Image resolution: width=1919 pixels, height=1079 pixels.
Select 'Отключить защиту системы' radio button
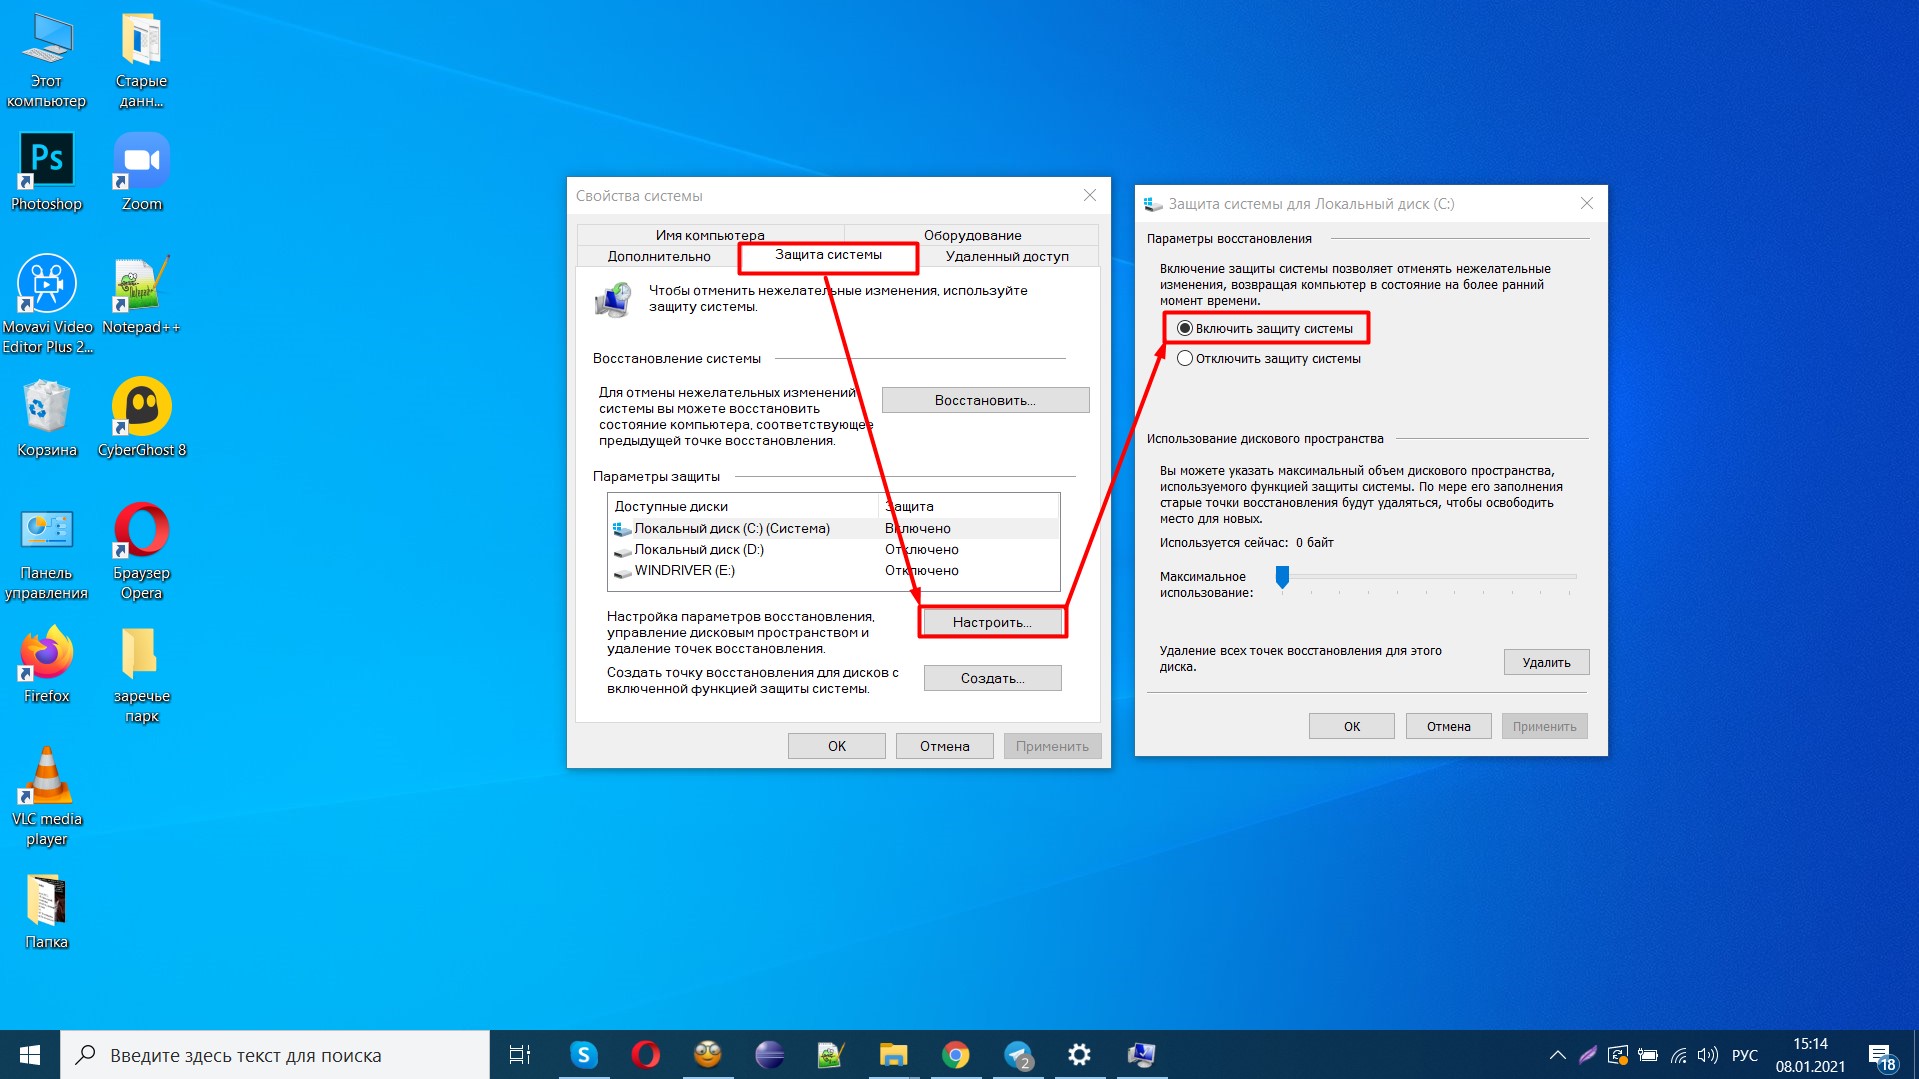tap(1185, 358)
